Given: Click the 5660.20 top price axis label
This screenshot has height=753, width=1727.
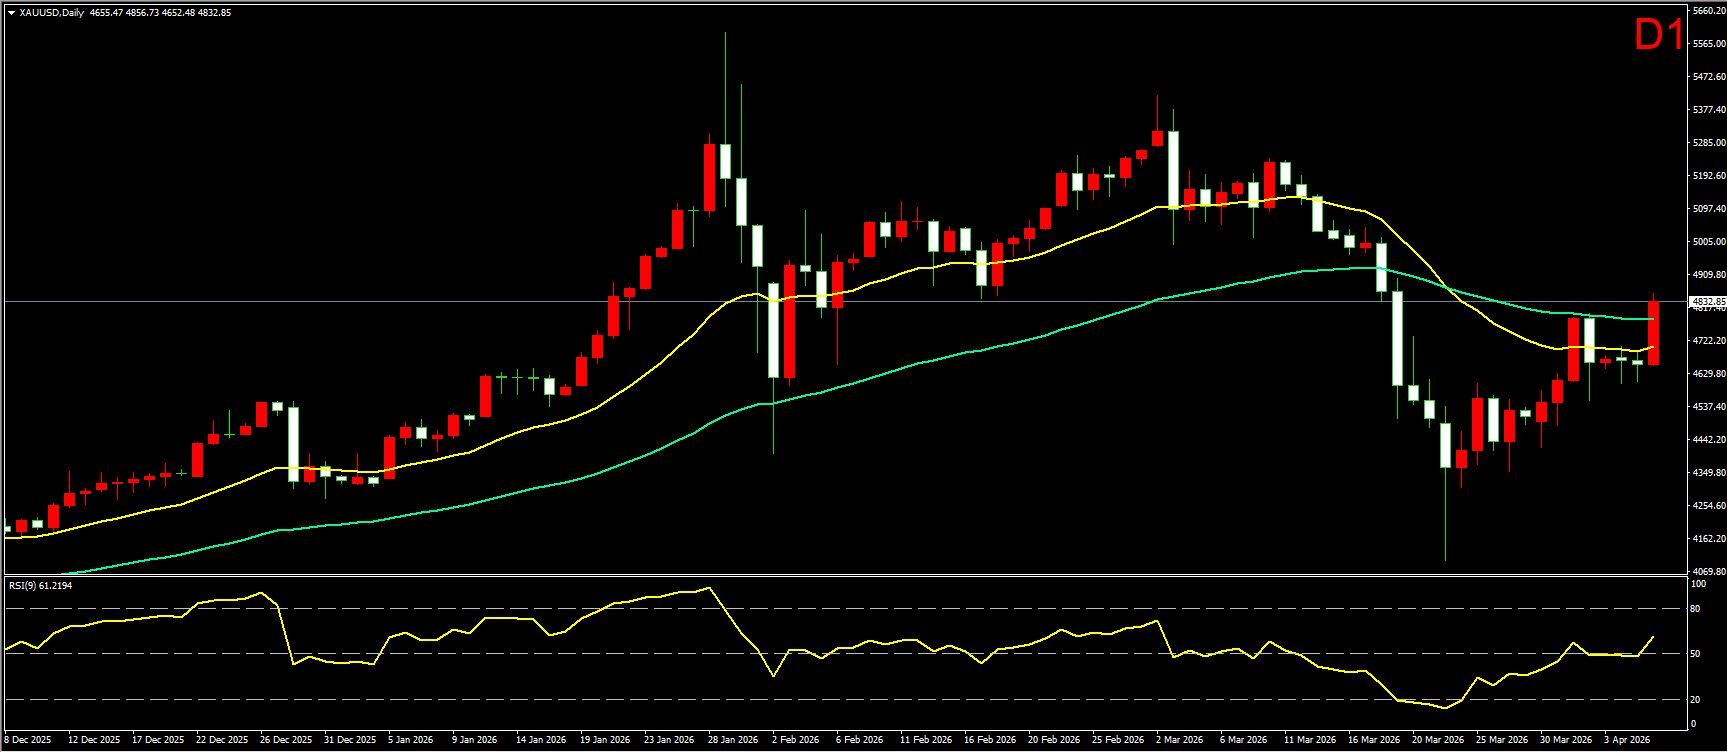Looking at the screenshot, I should click(x=1708, y=11).
